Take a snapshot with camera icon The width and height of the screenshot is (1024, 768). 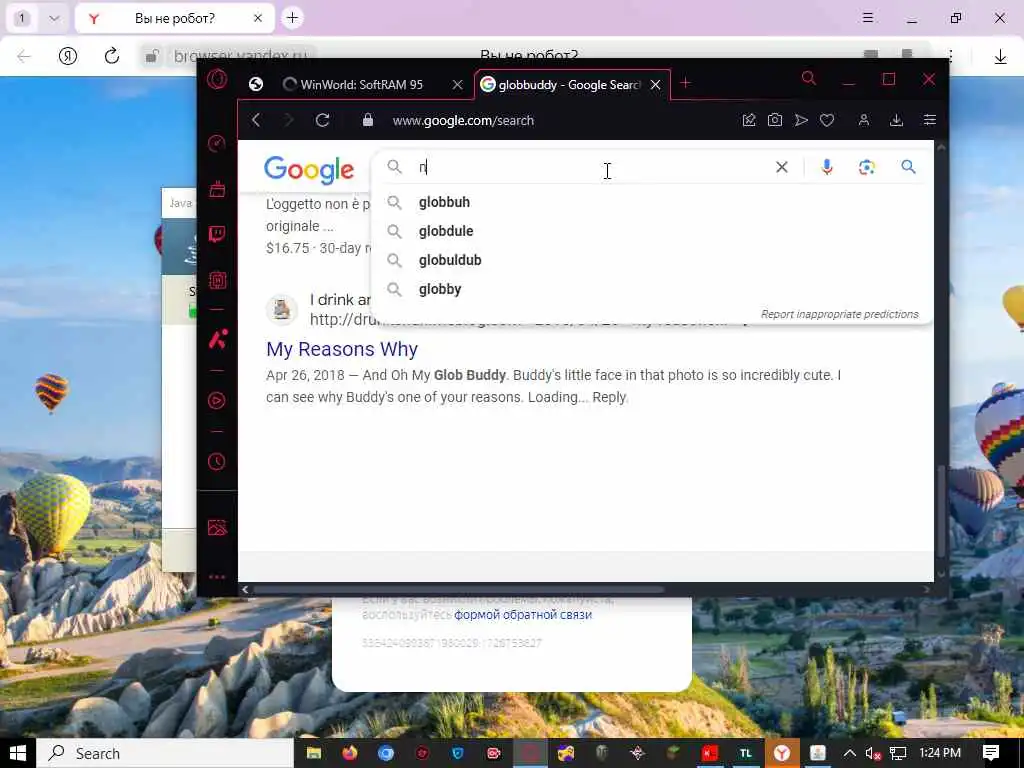coord(775,120)
